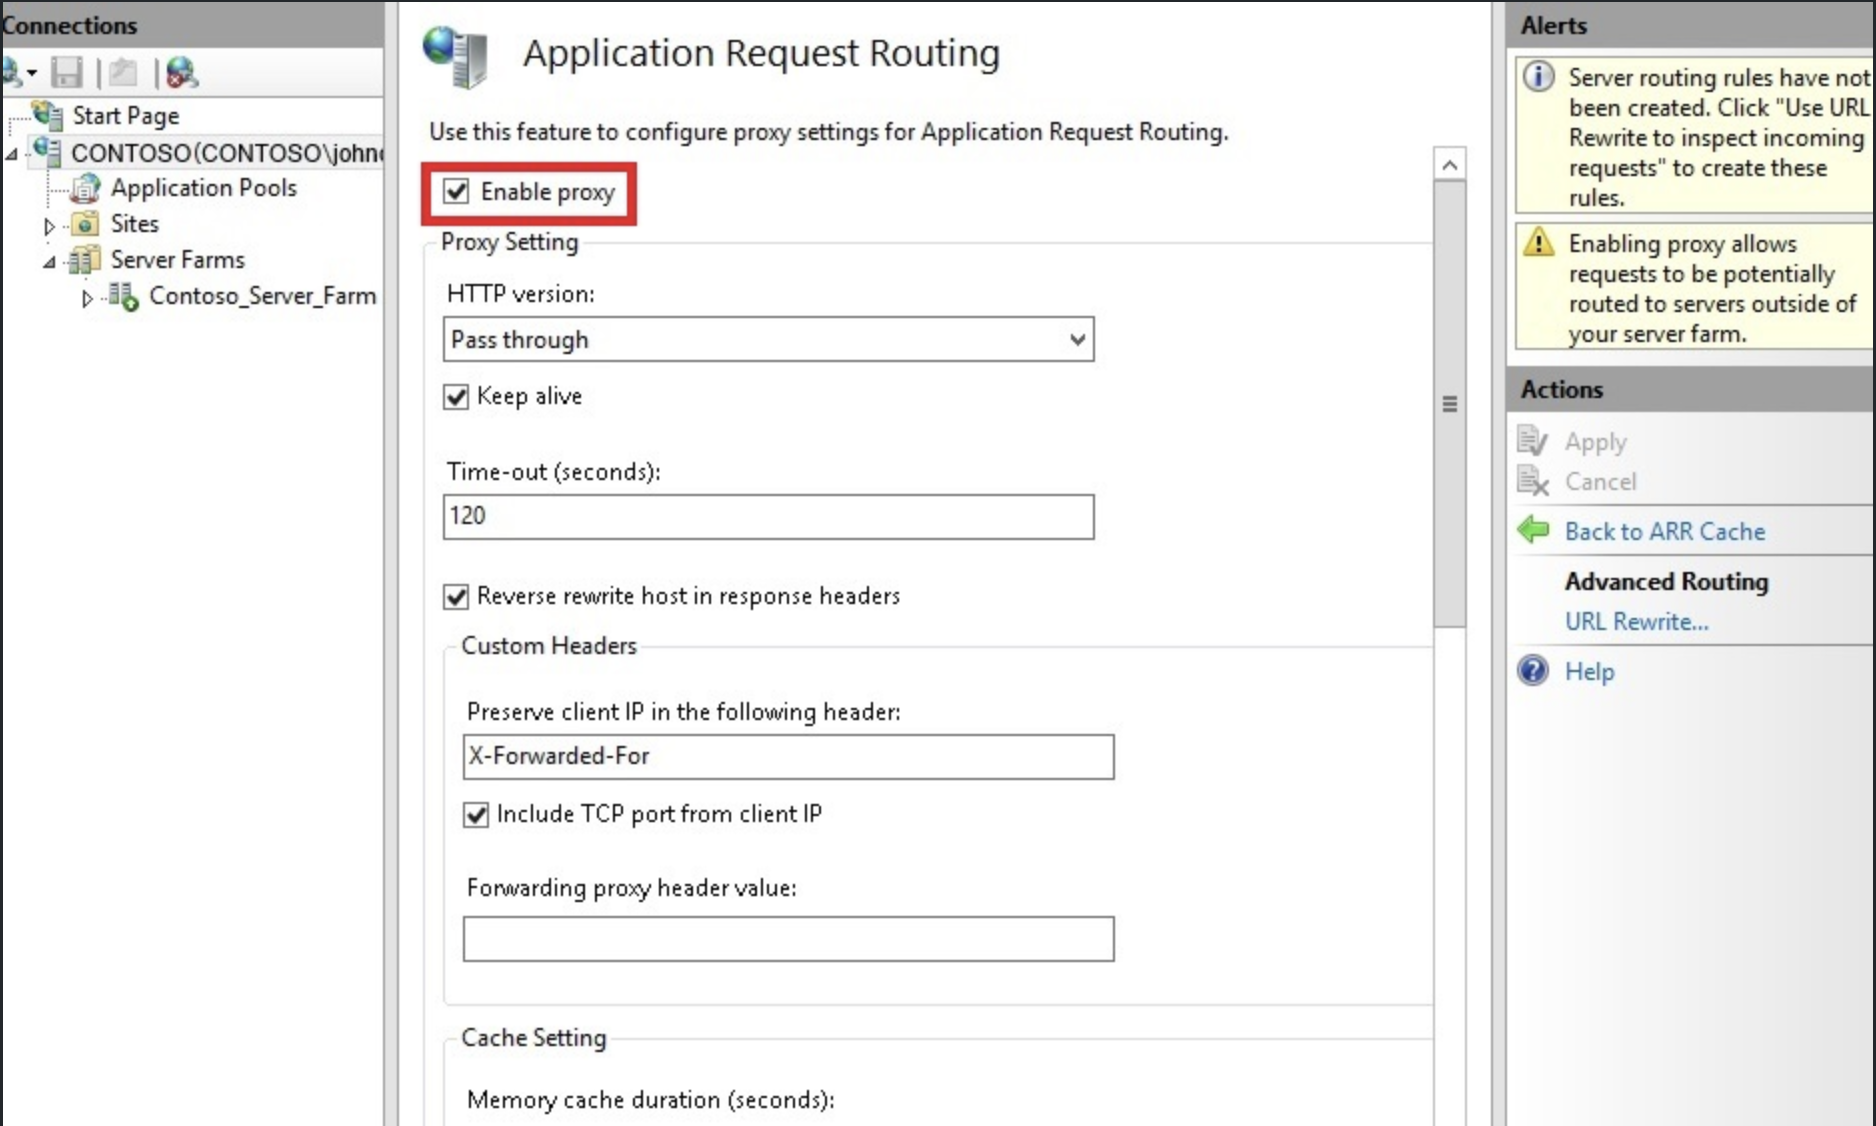Image resolution: width=1876 pixels, height=1126 pixels.
Task: Open the Help link
Action: tap(1590, 671)
